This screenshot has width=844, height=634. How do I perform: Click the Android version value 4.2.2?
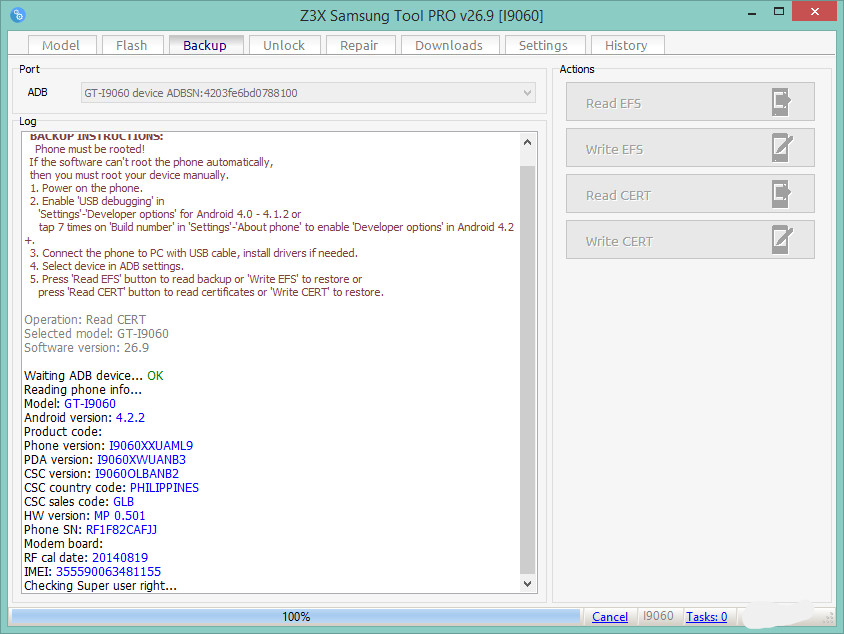pos(130,418)
